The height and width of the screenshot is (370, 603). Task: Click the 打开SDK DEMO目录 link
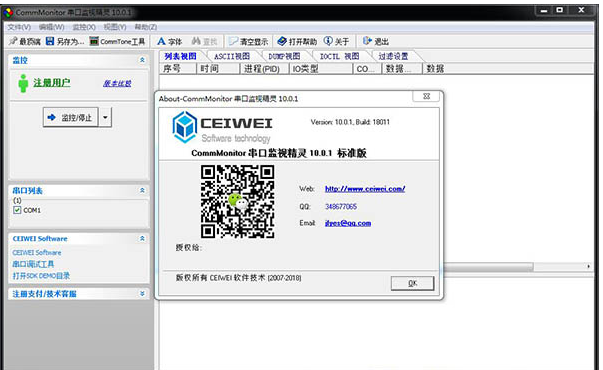[41, 276]
